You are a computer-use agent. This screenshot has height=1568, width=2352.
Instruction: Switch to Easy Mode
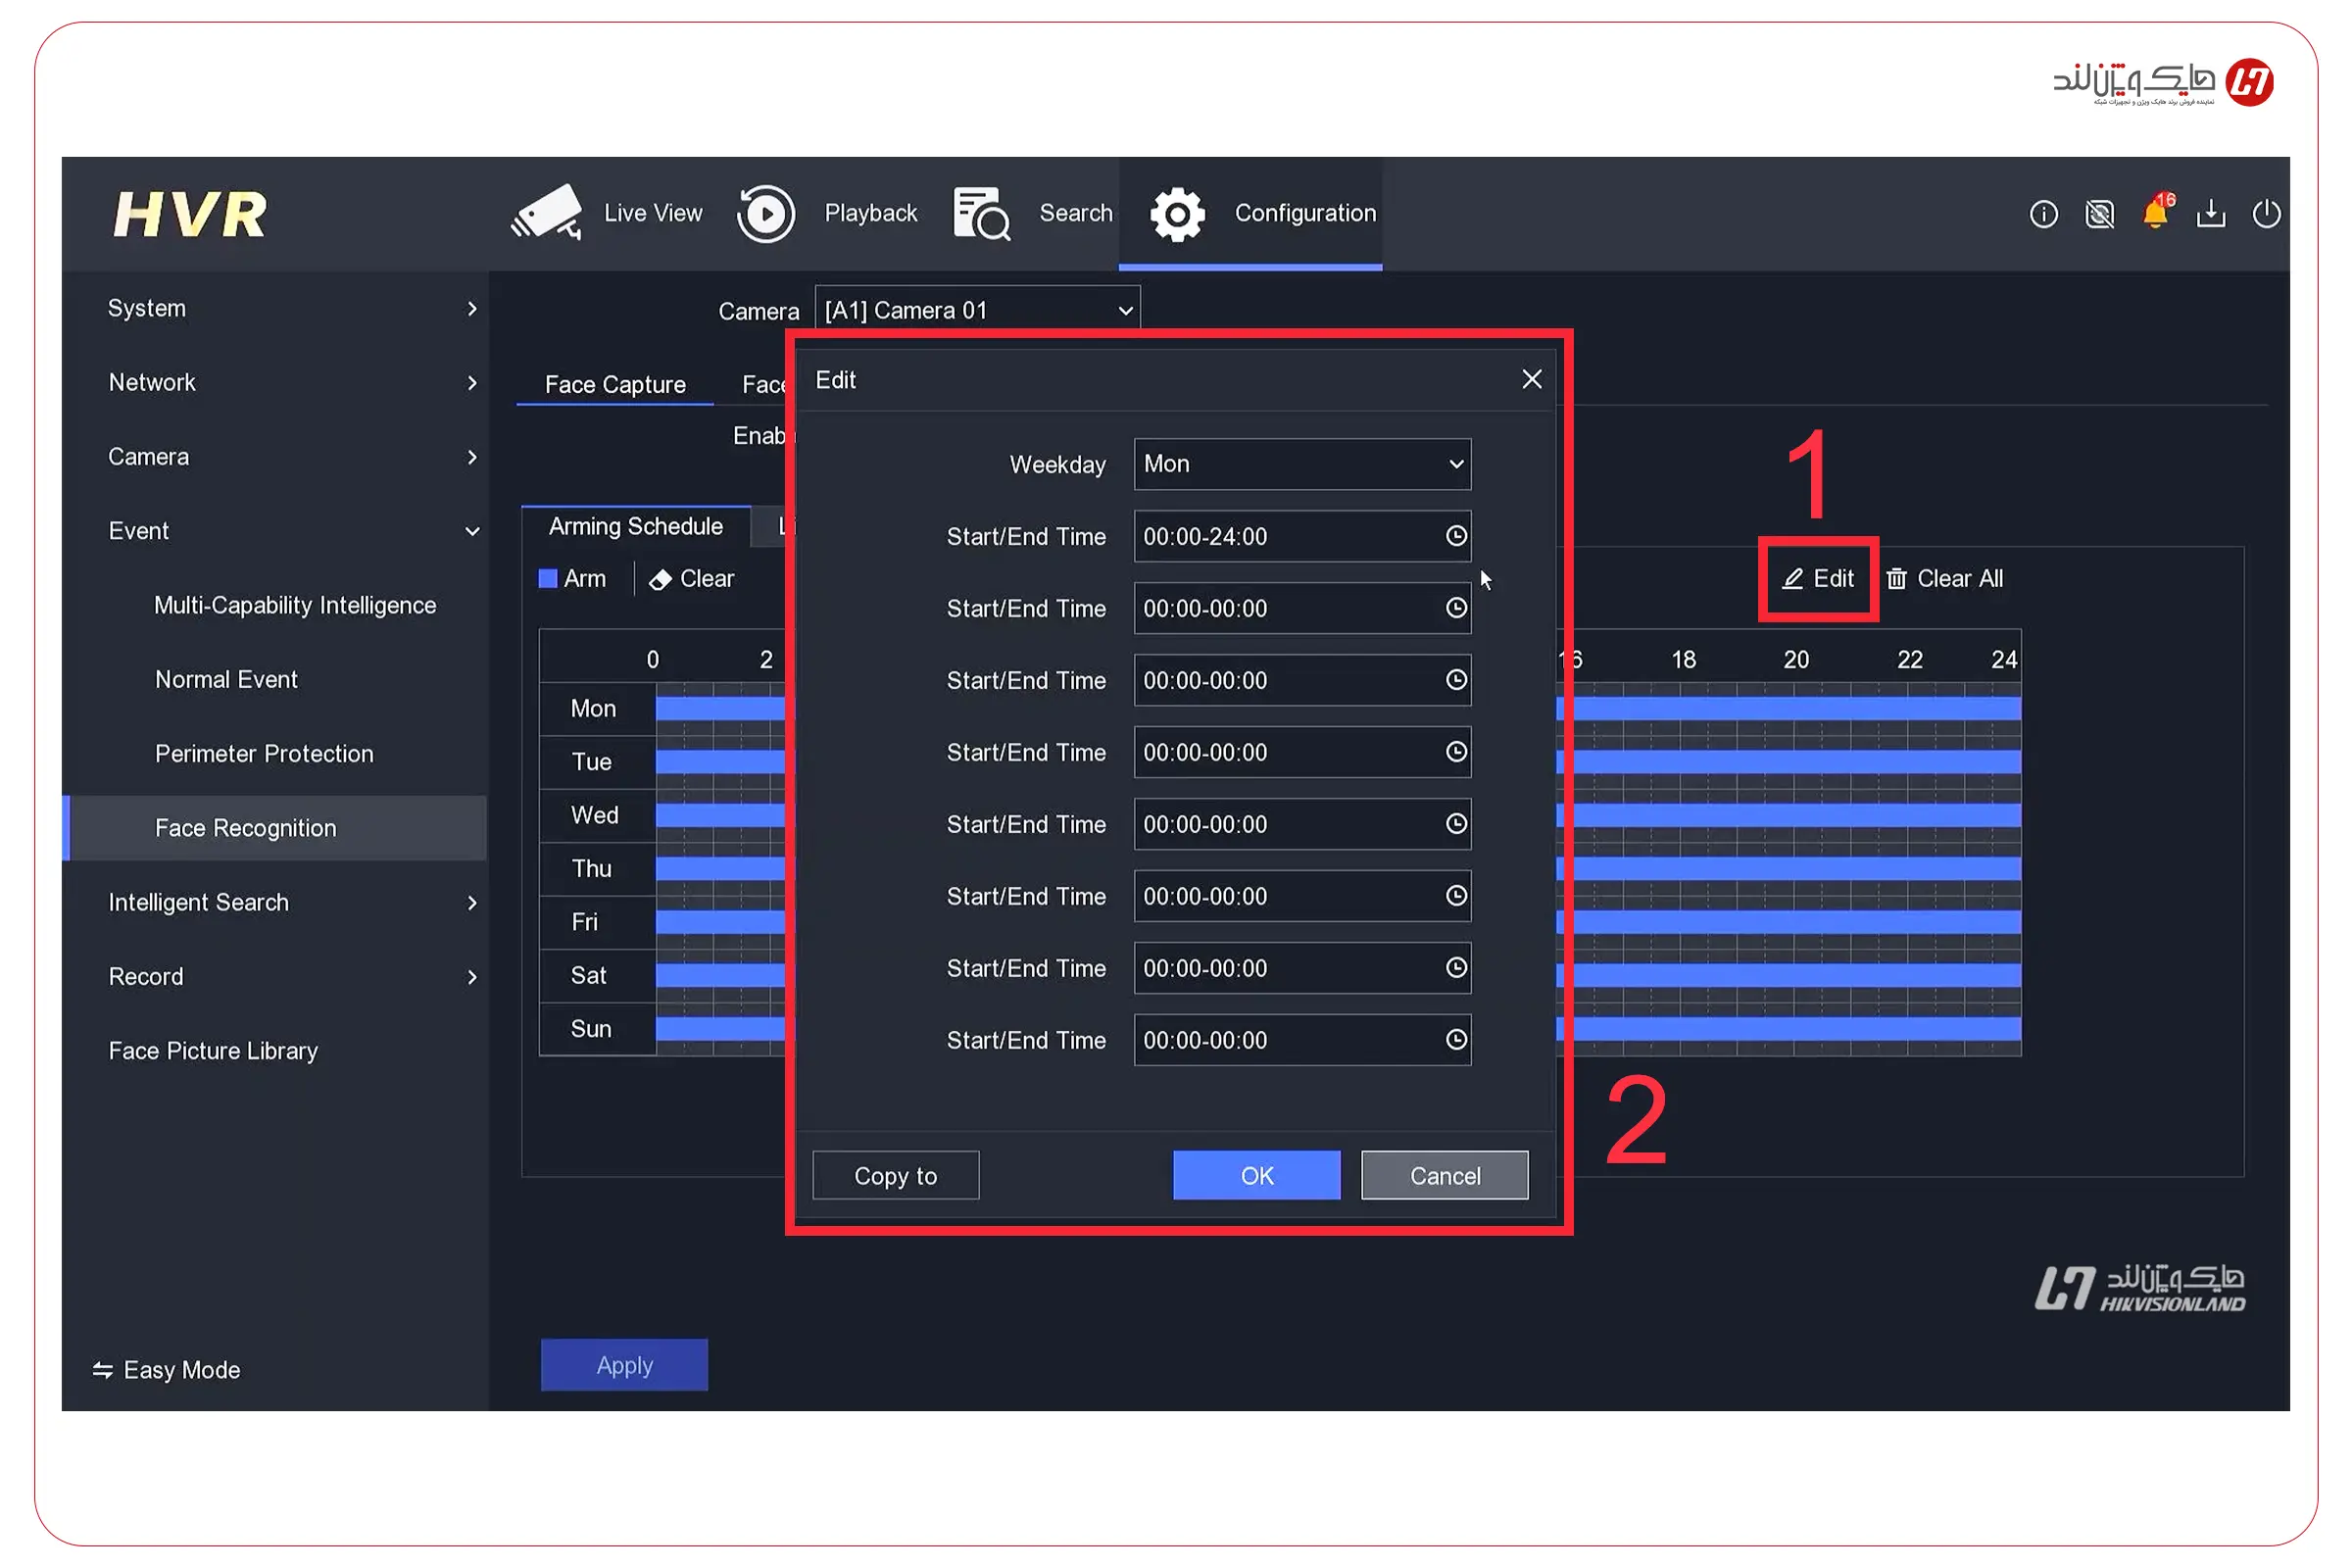(x=167, y=1369)
